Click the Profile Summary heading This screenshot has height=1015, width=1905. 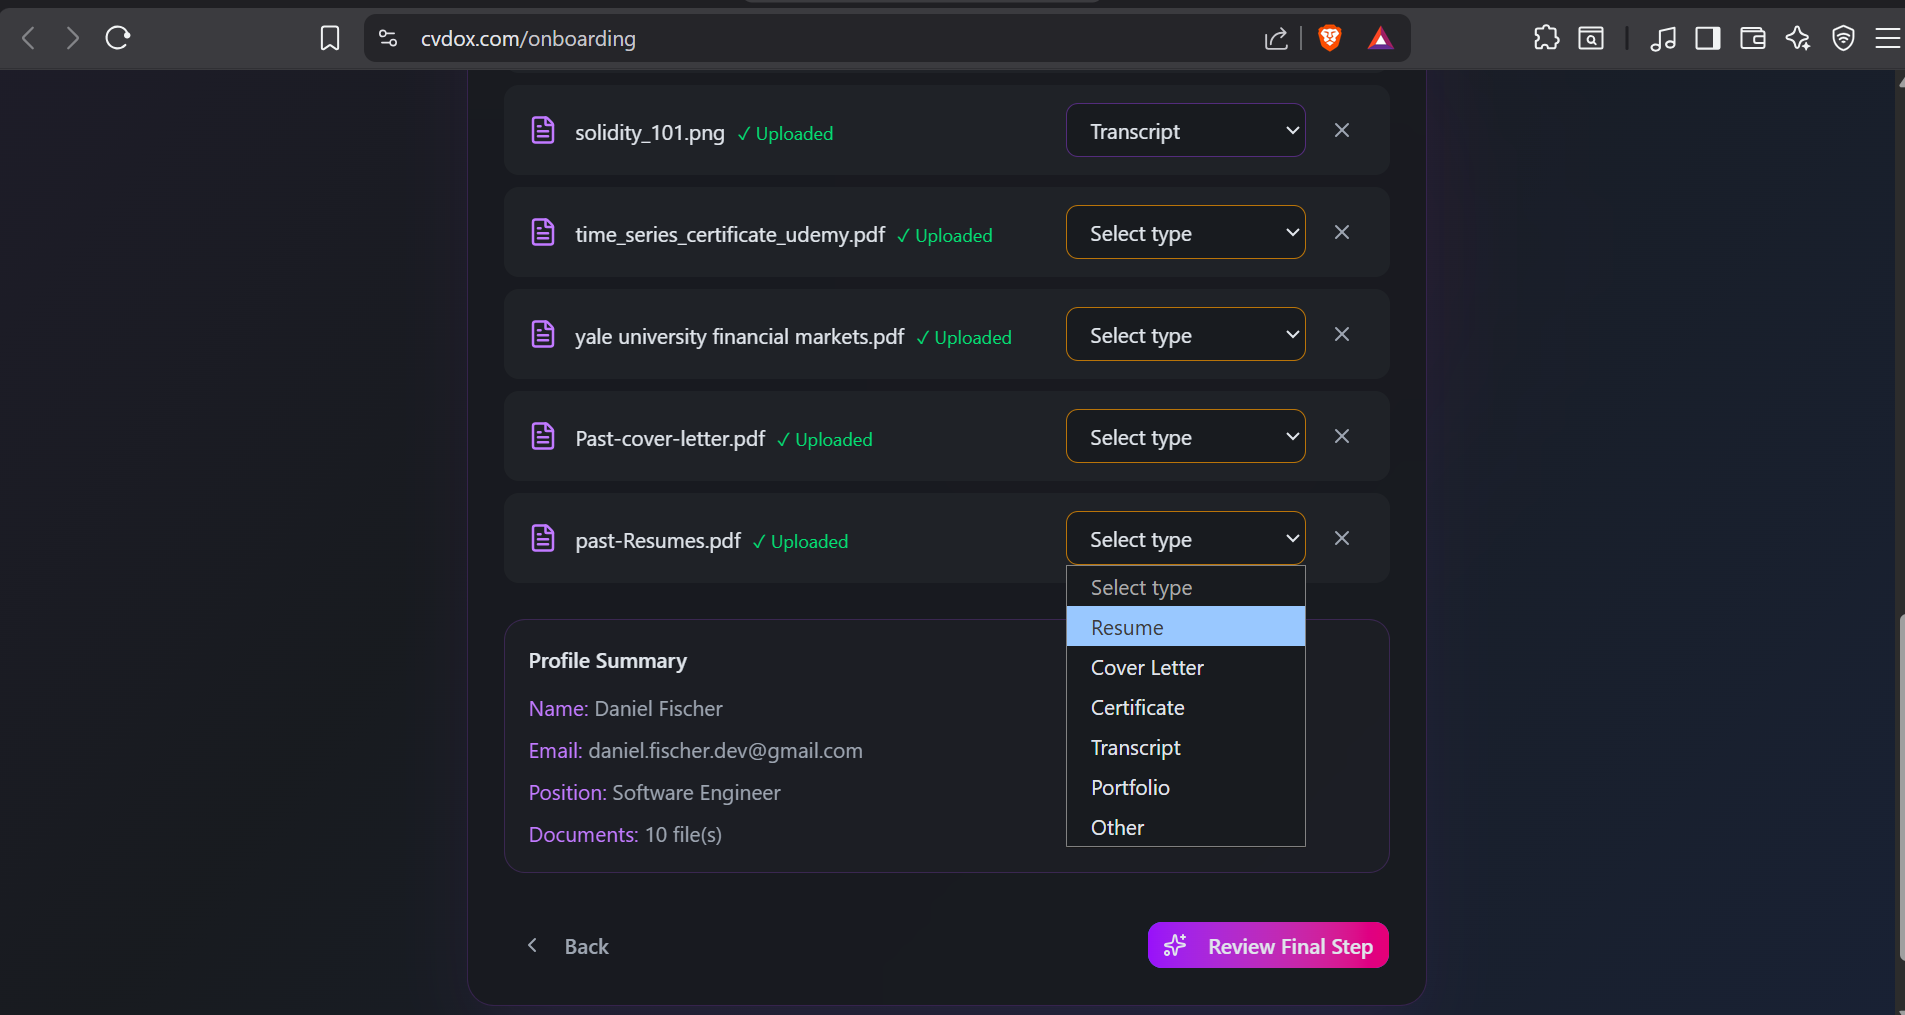608,660
